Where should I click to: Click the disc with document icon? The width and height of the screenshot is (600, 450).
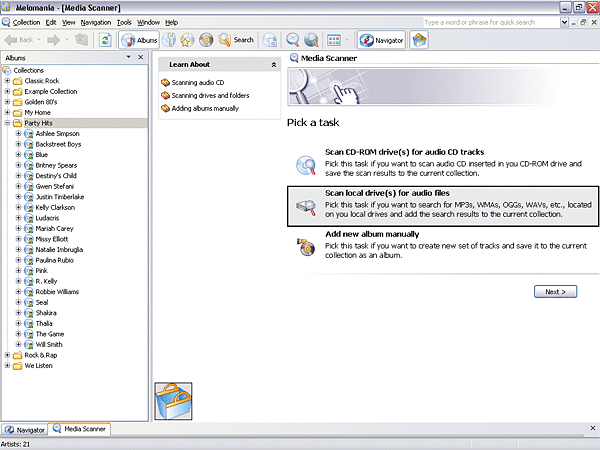coord(270,40)
